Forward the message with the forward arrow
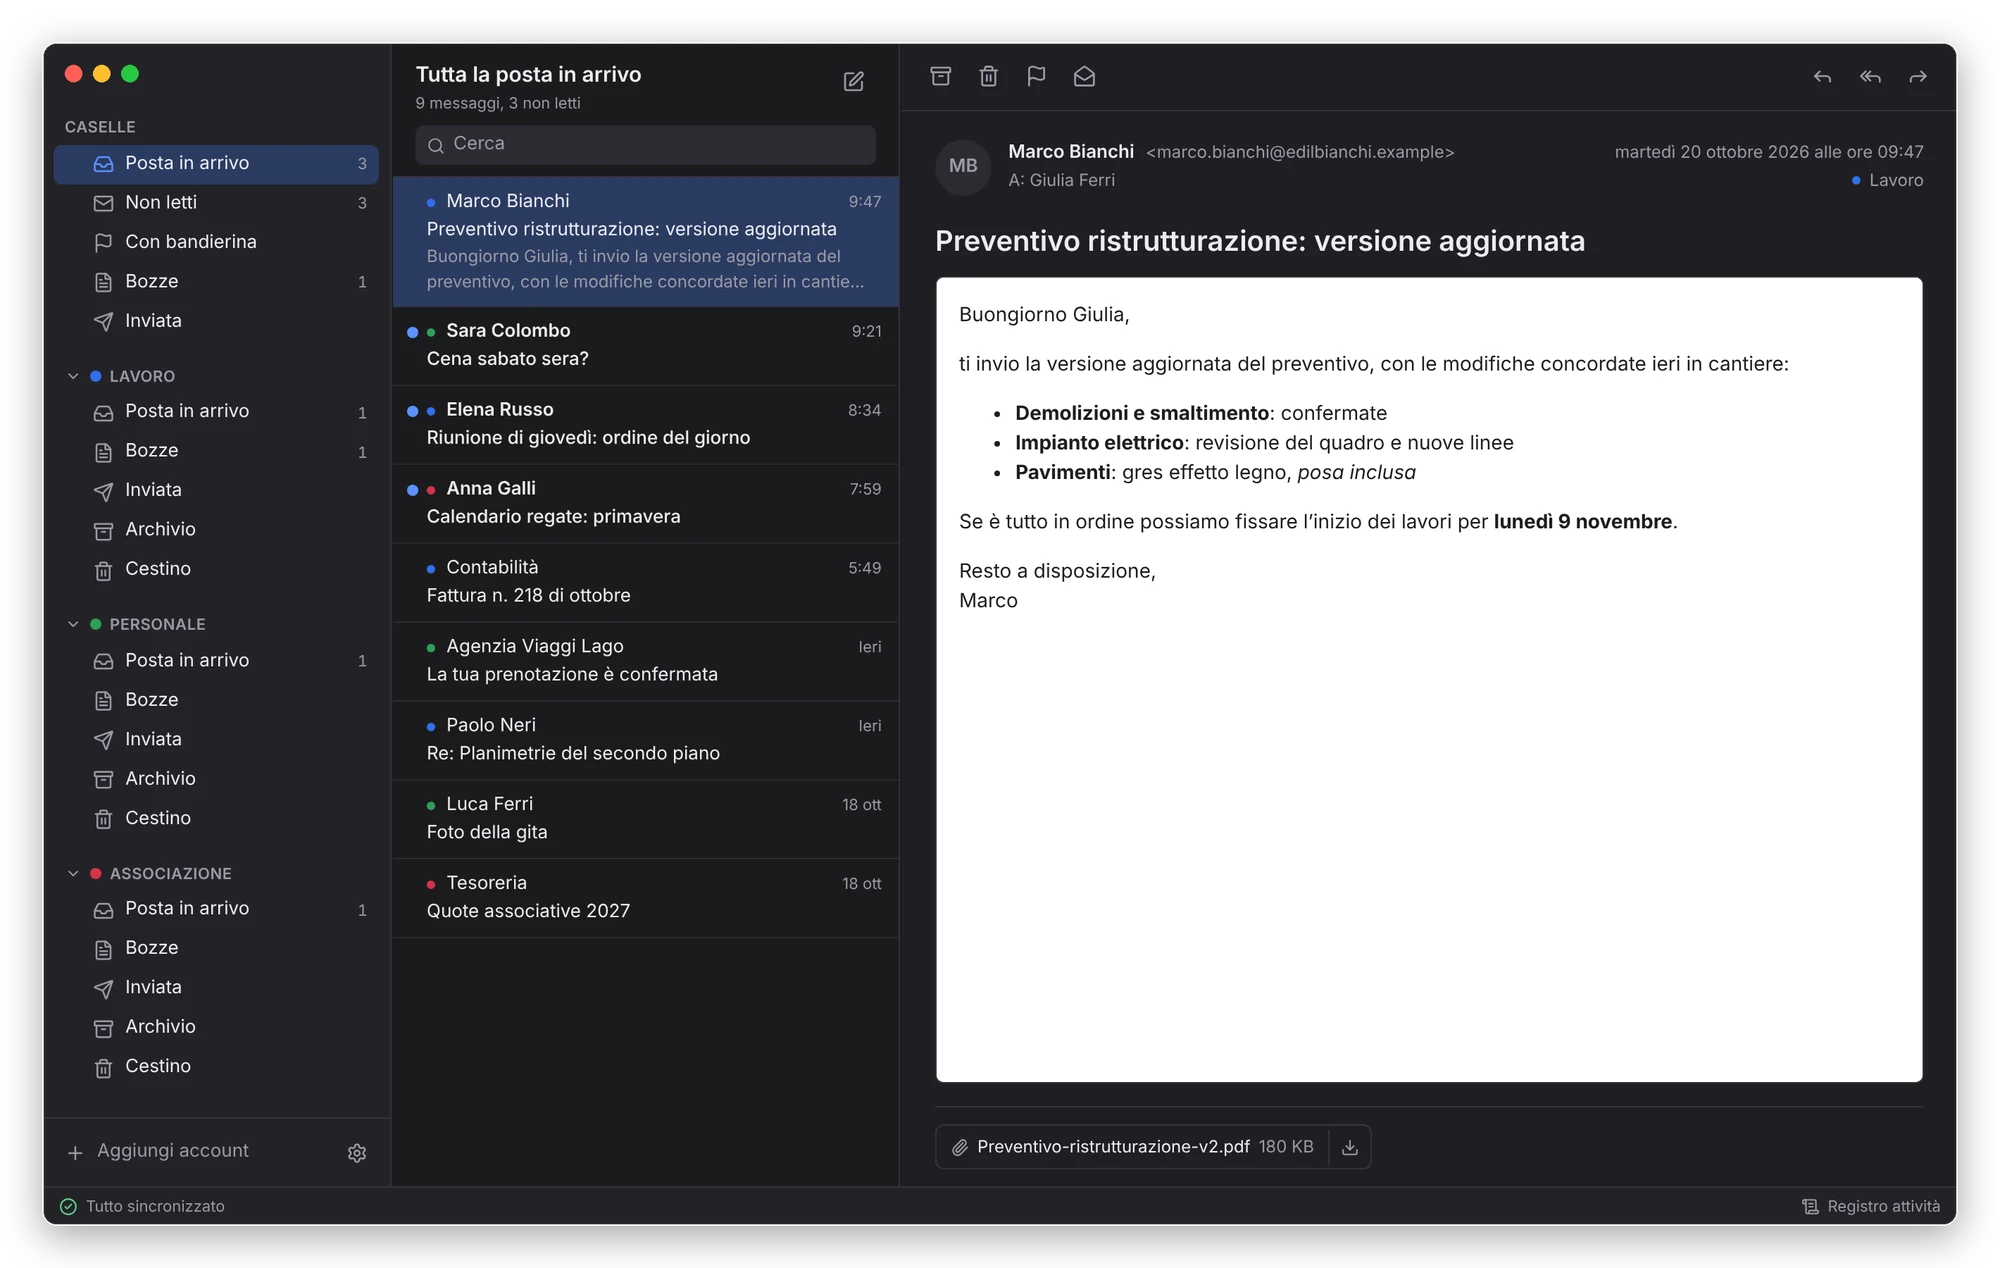The height and width of the screenshot is (1268, 2000). pyautogui.click(x=1918, y=77)
